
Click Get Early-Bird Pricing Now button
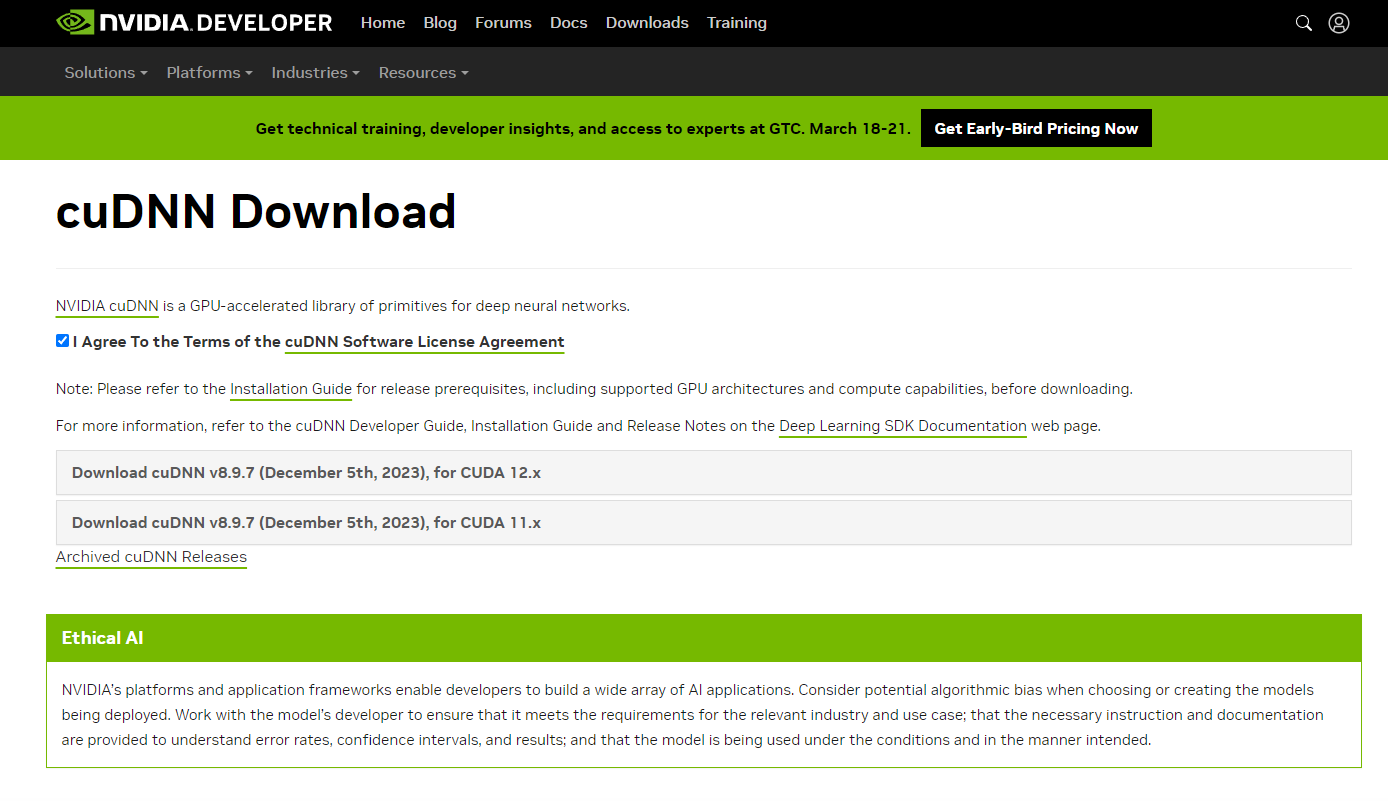pos(1036,128)
